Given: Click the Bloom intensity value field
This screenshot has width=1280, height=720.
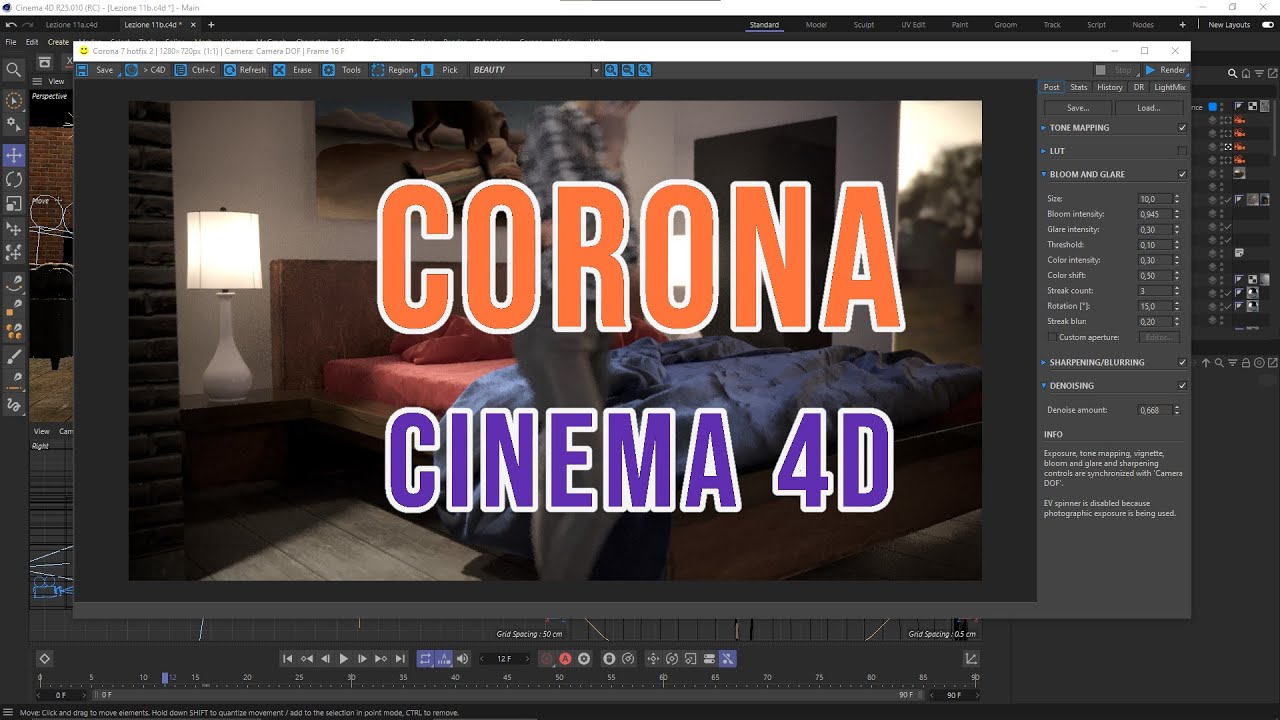Looking at the screenshot, I should coord(1154,214).
